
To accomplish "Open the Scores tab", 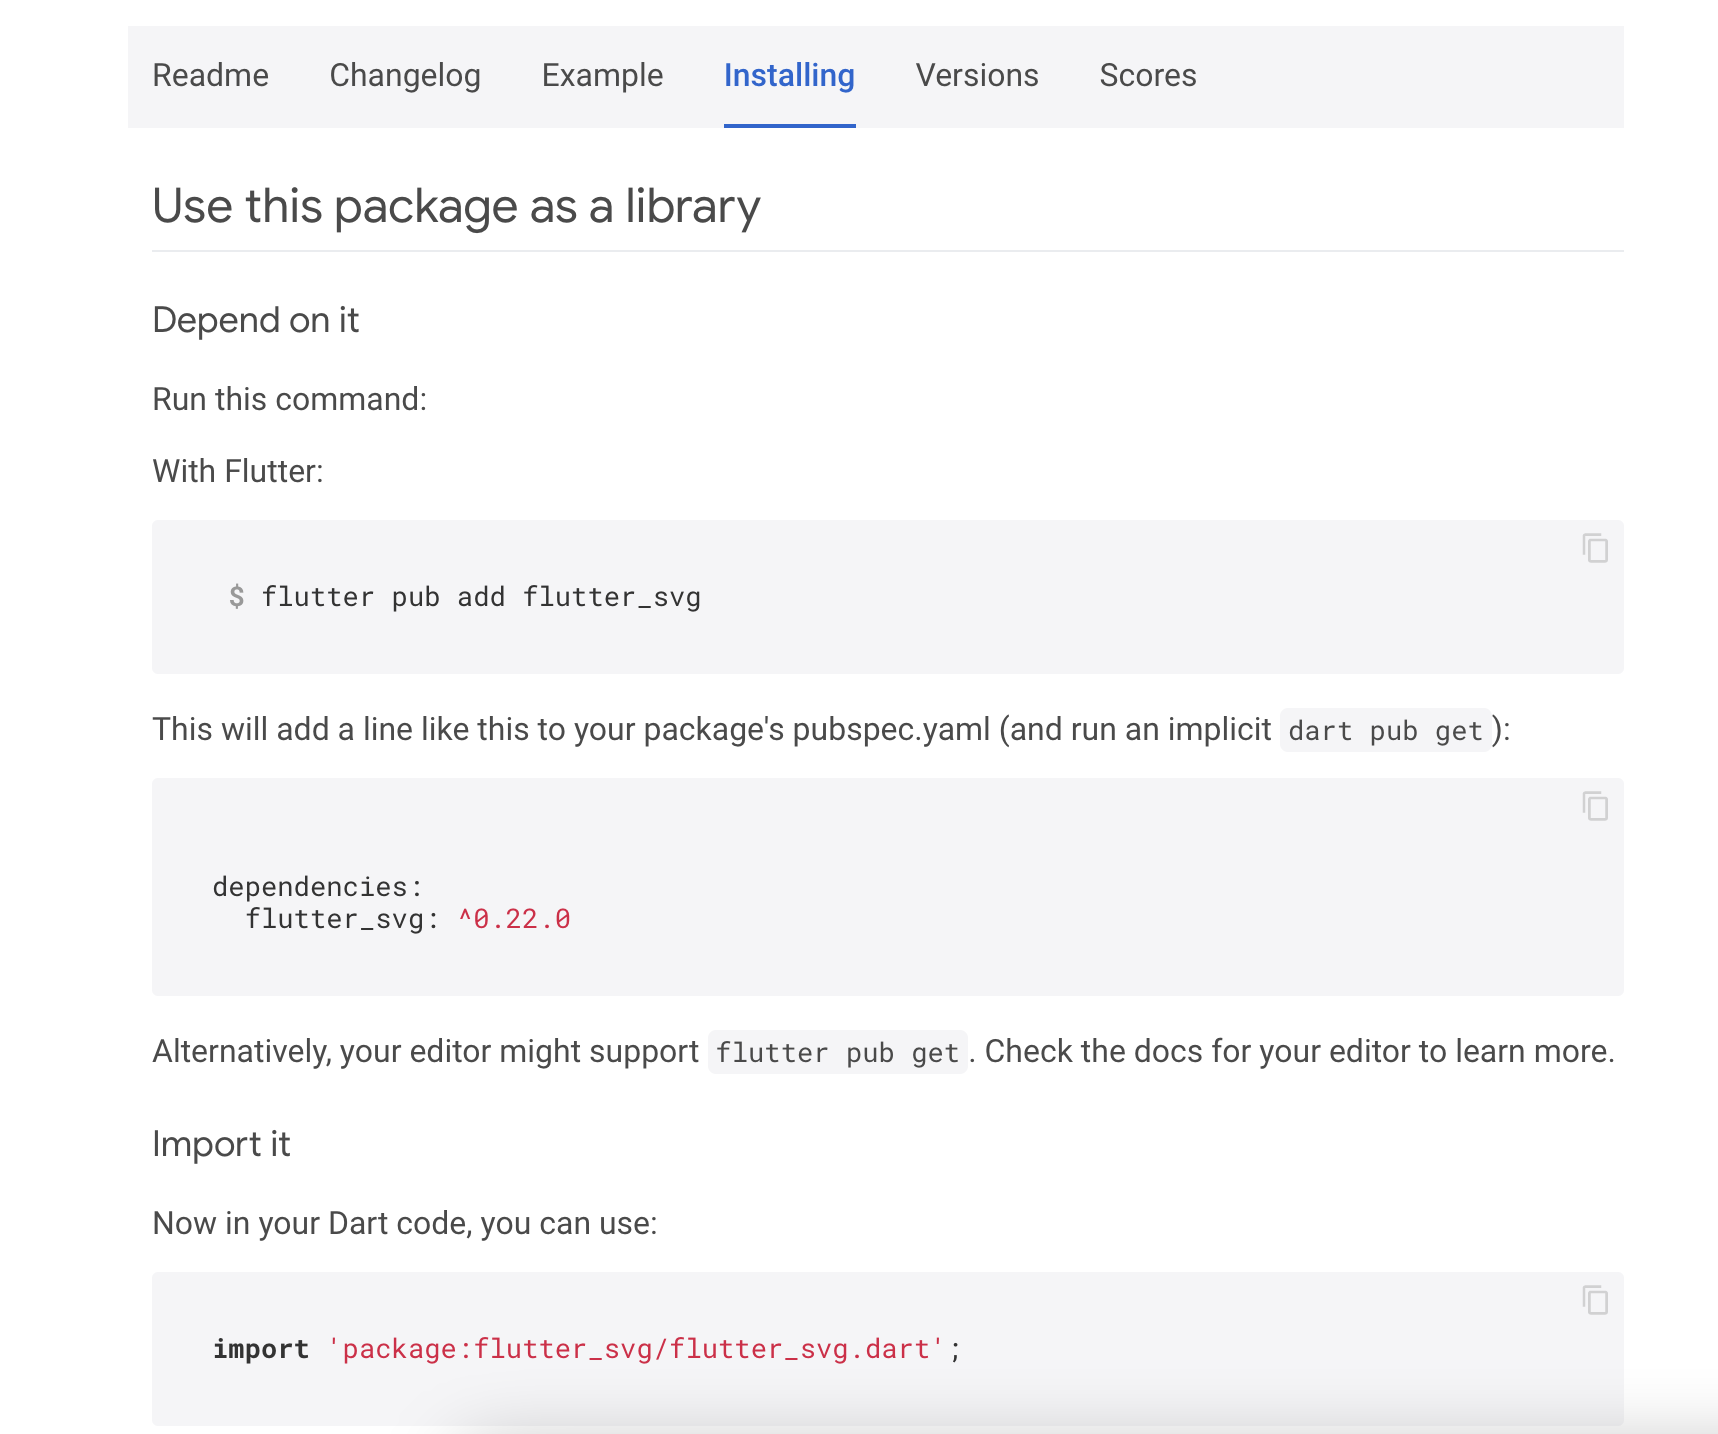I will click(x=1148, y=76).
